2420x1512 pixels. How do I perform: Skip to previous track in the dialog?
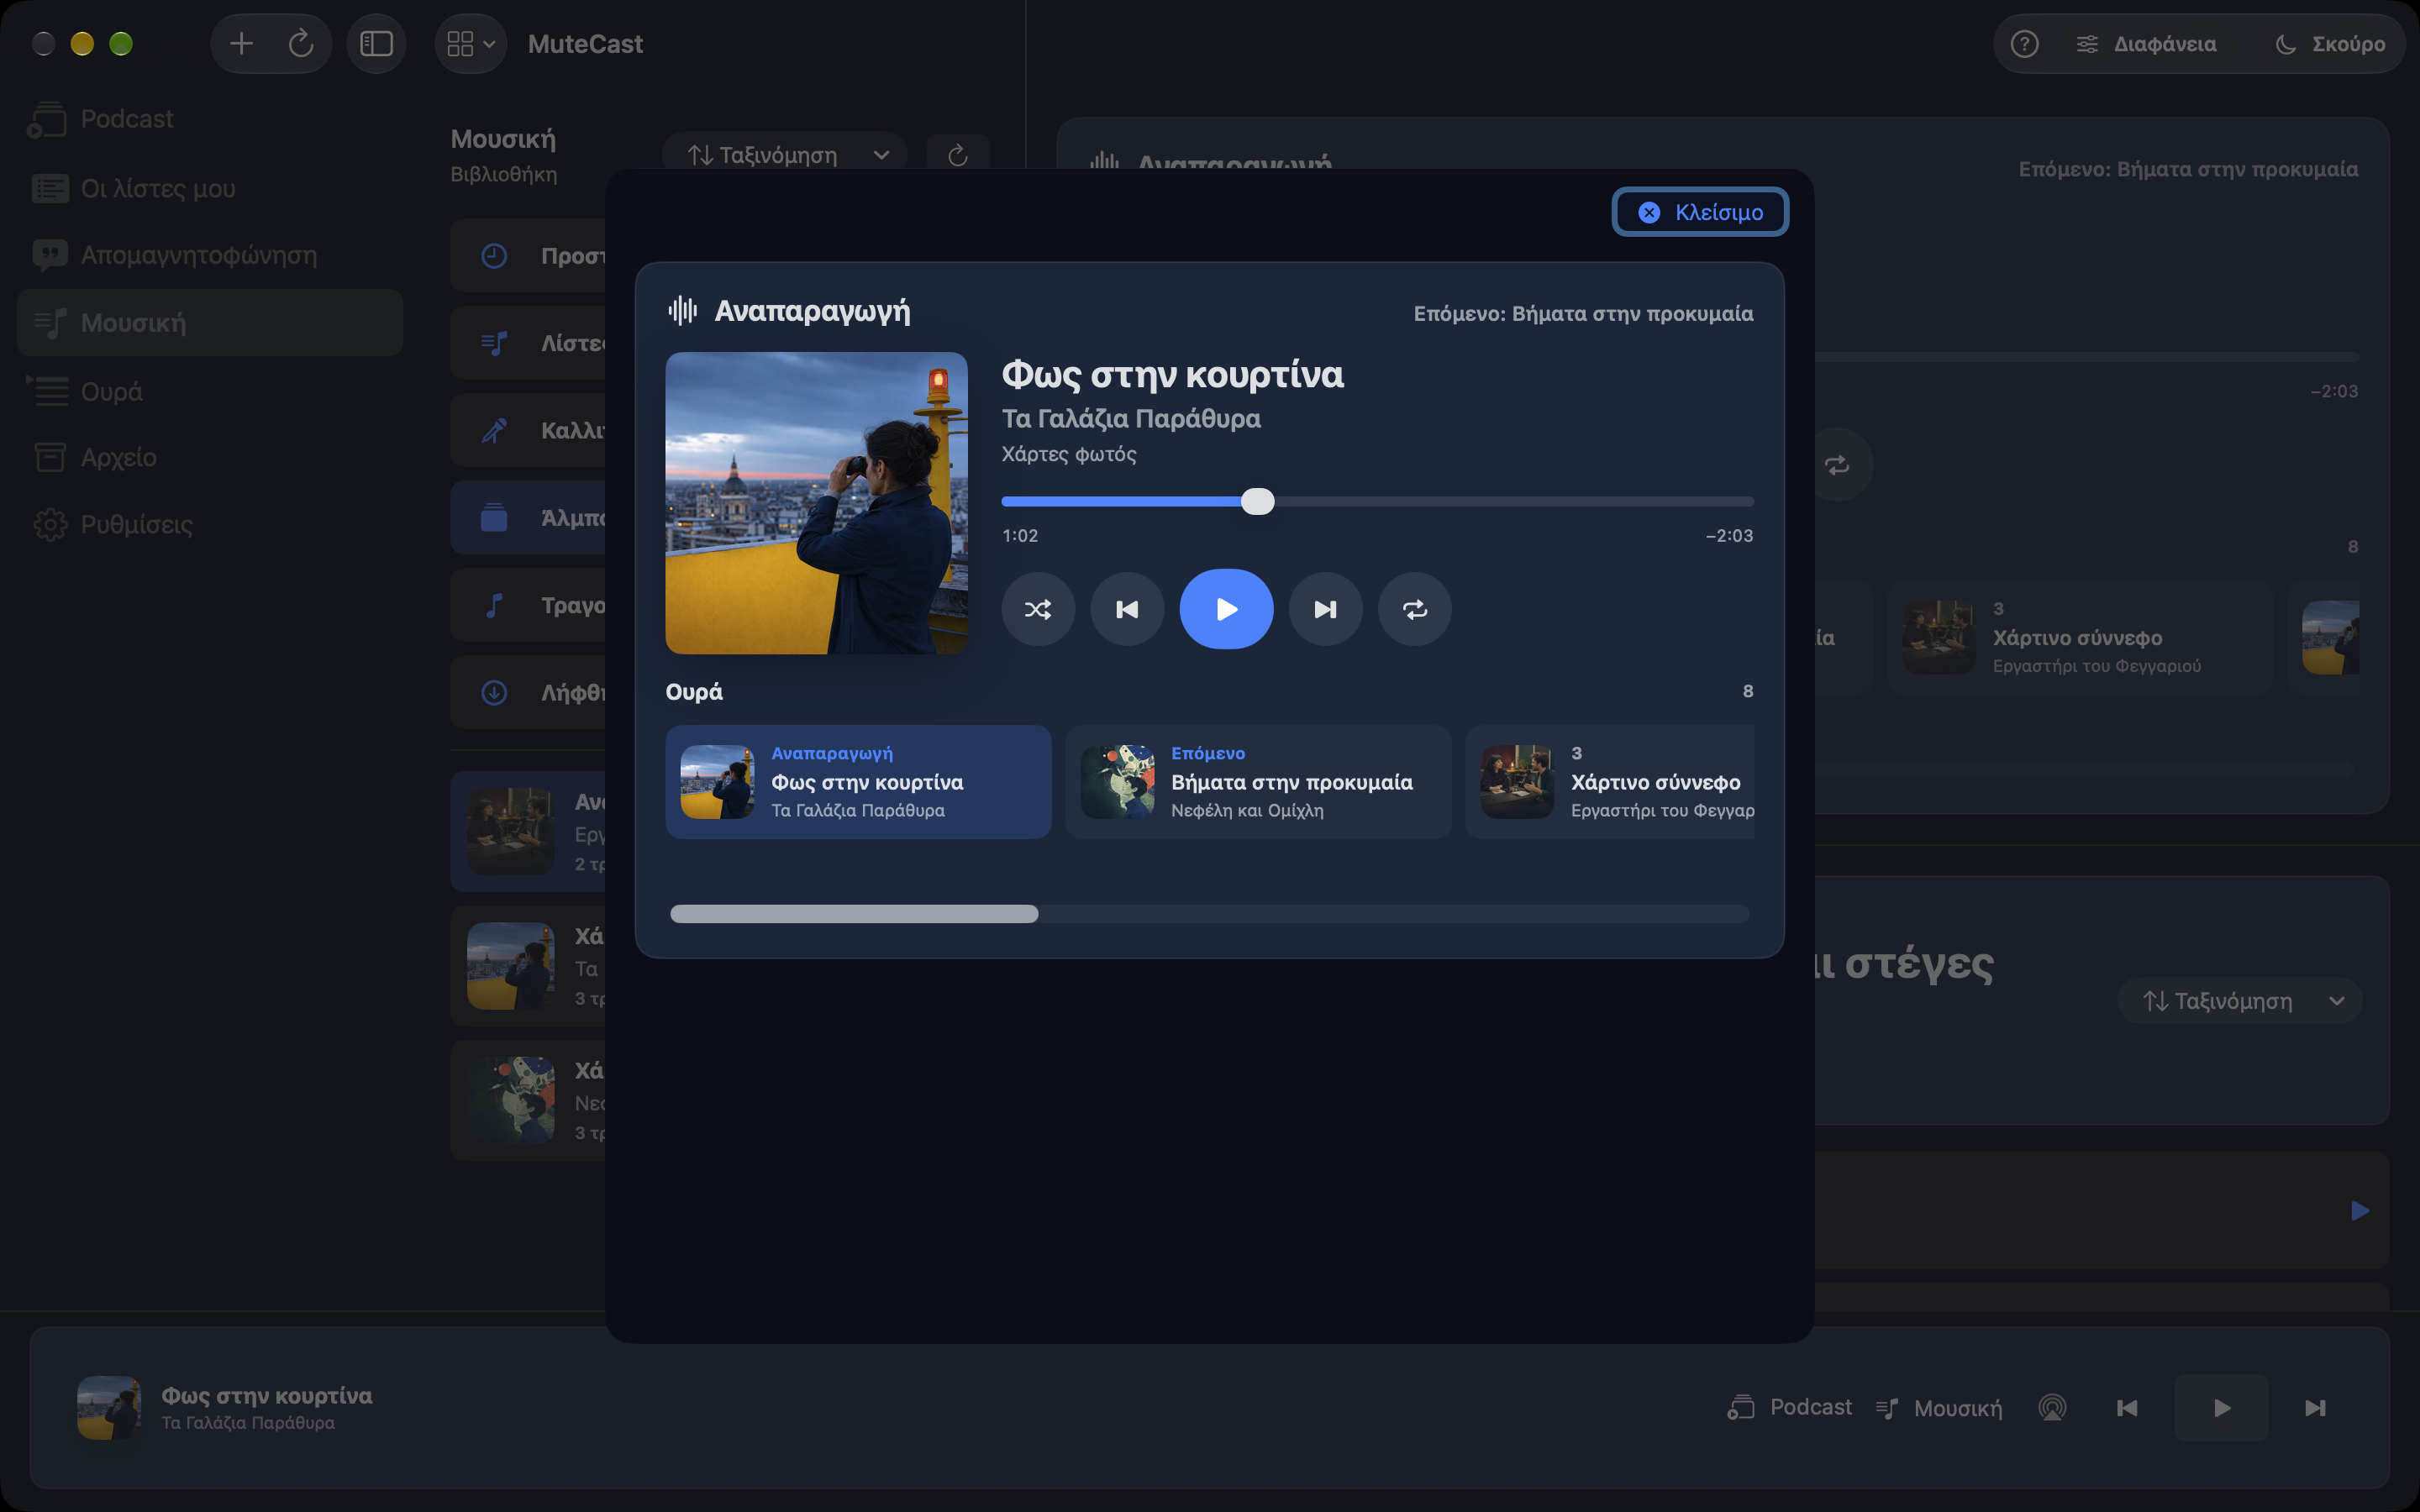[1127, 609]
